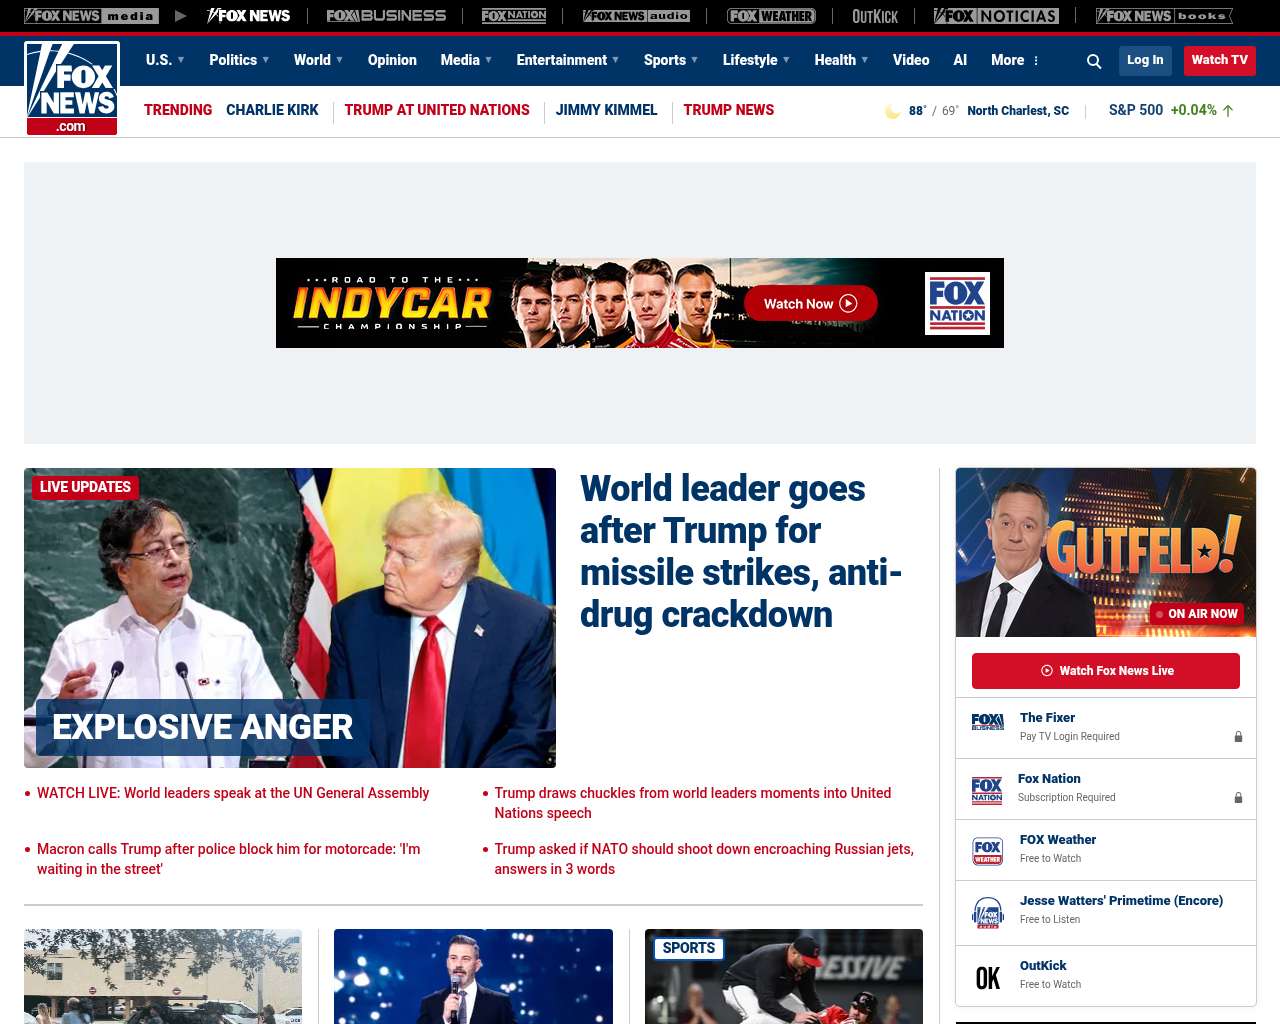
Task: Open the More menu dots icon
Action: click(1036, 61)
